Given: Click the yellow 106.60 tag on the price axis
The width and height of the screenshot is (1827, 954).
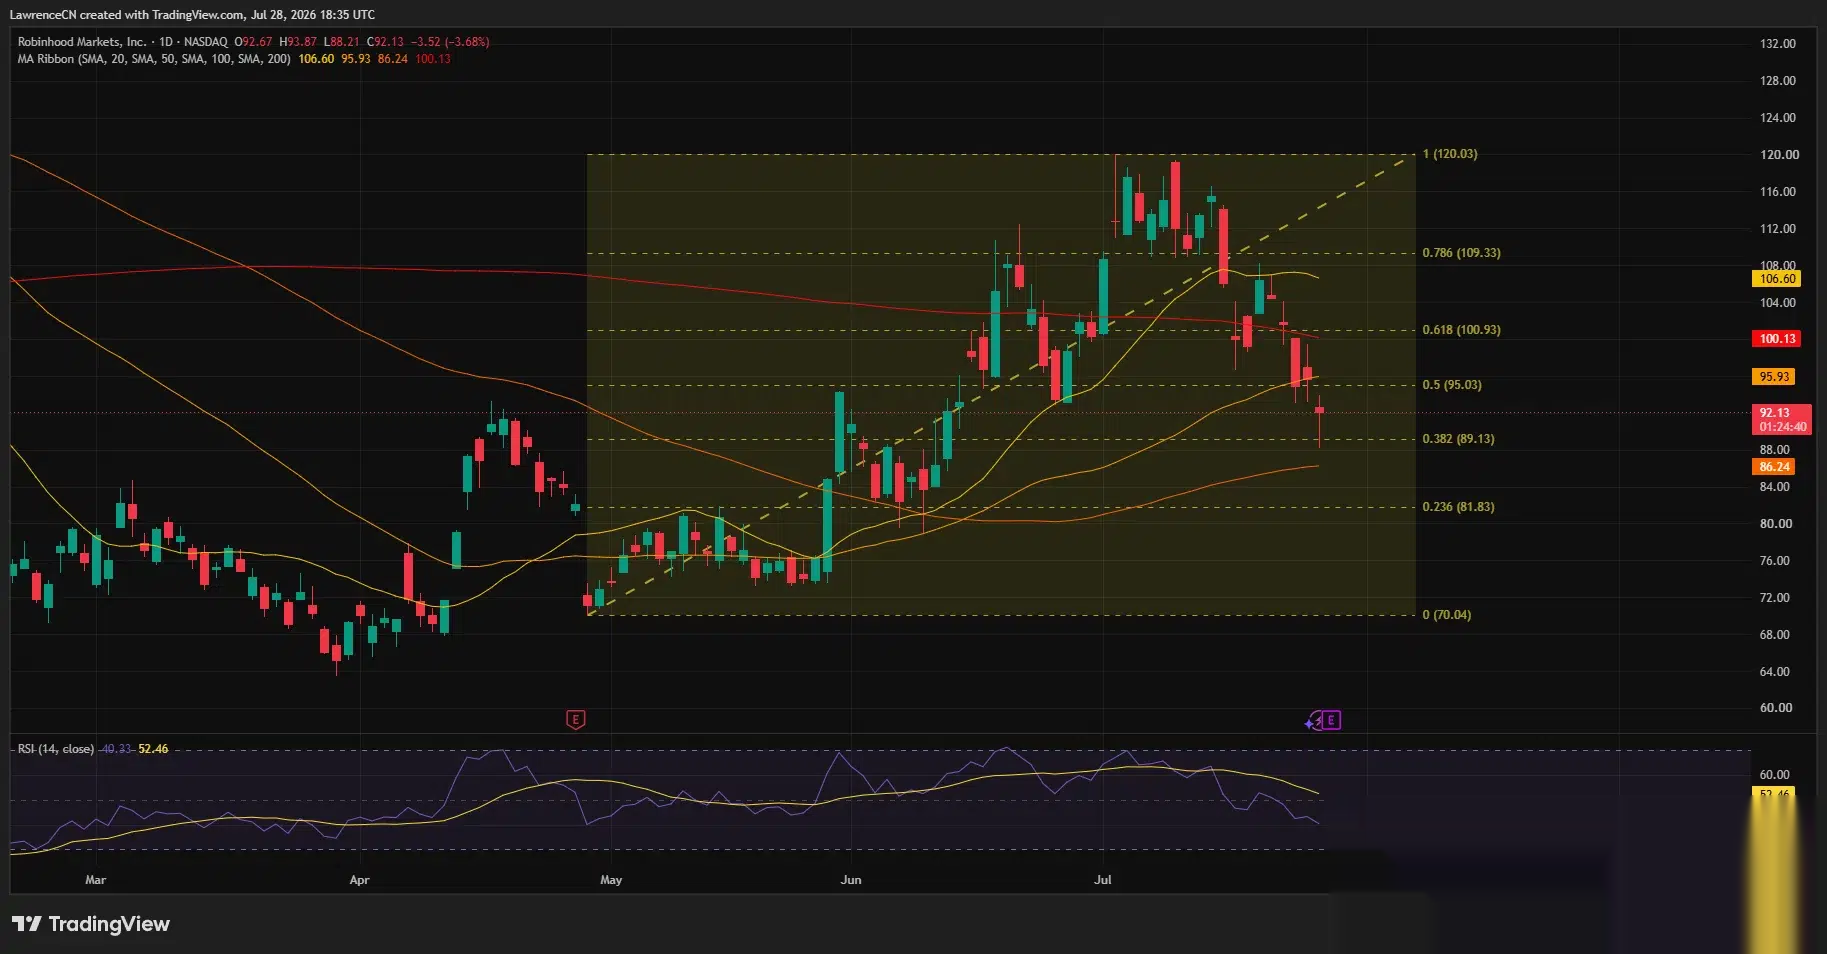Looking at the screenshot, I should tap(1777, 279).
